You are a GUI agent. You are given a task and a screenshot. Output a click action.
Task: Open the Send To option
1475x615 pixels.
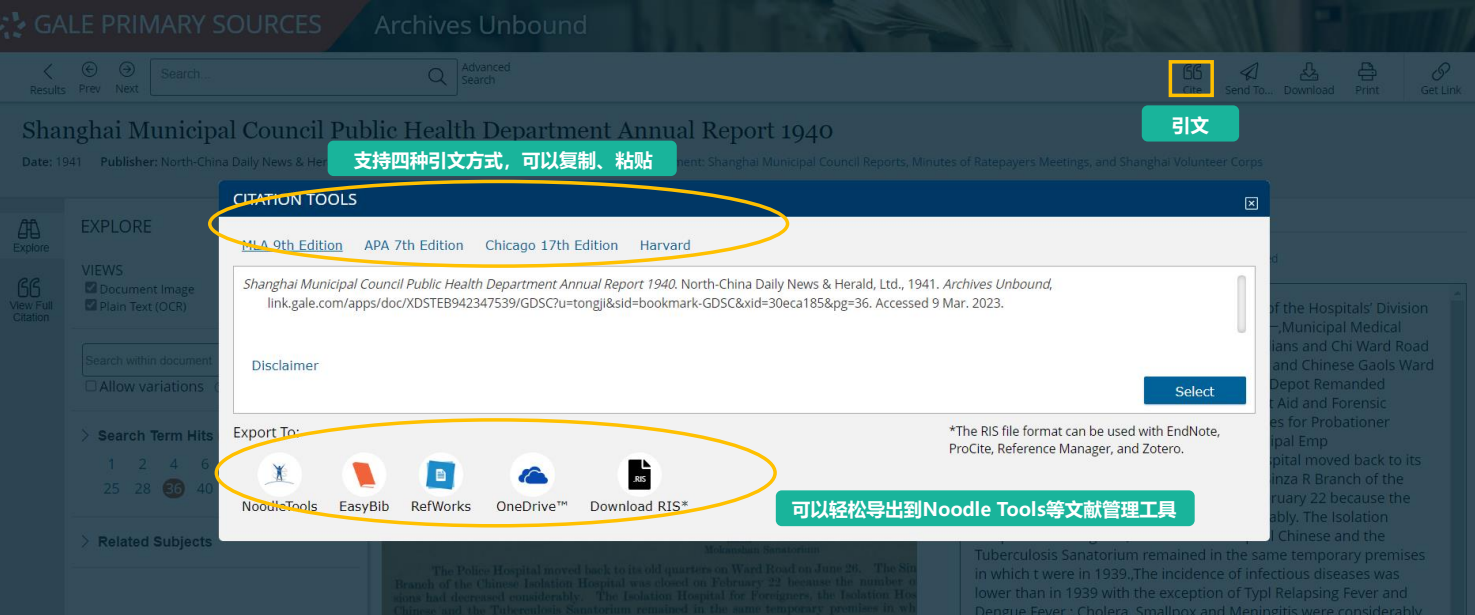(1248, 78)
